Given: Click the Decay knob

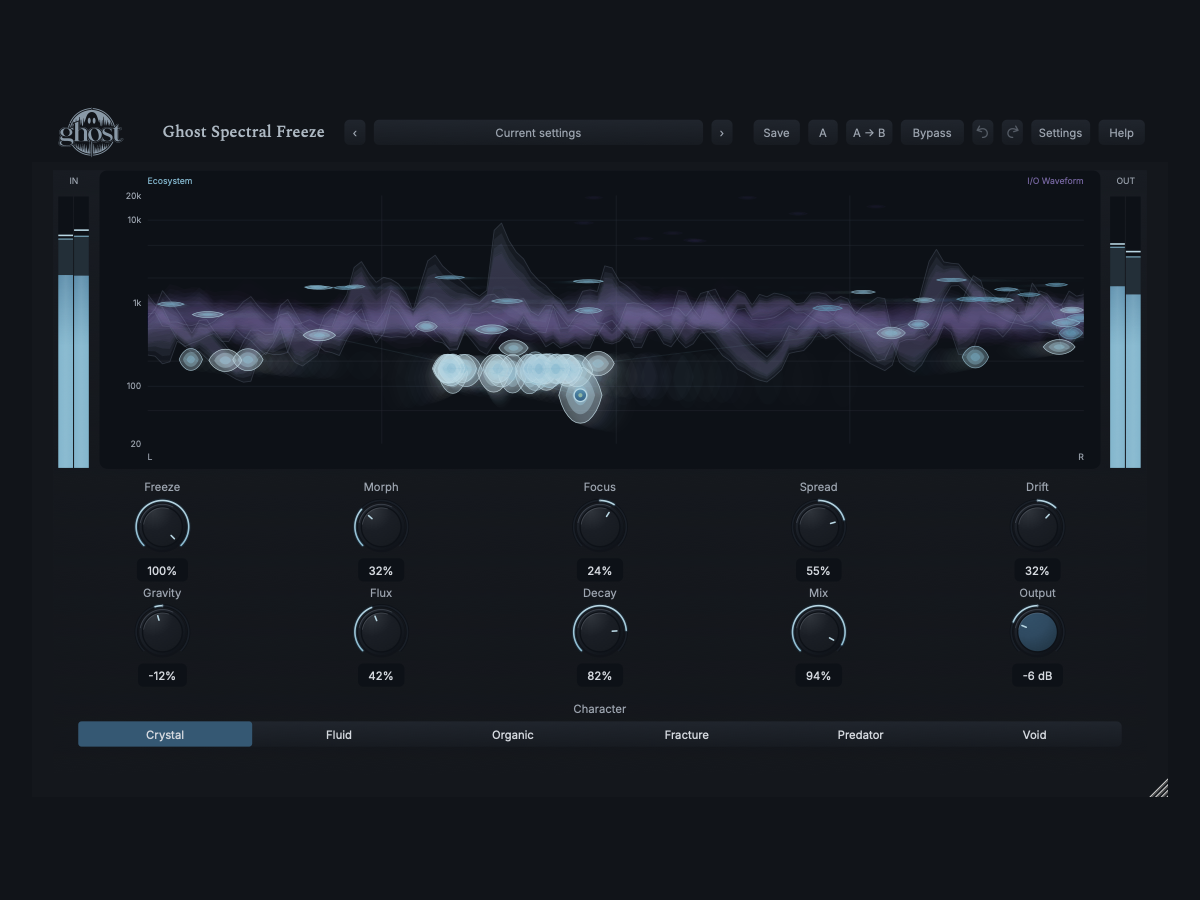Looking at the screenshot, I should [x=599, y=632].
